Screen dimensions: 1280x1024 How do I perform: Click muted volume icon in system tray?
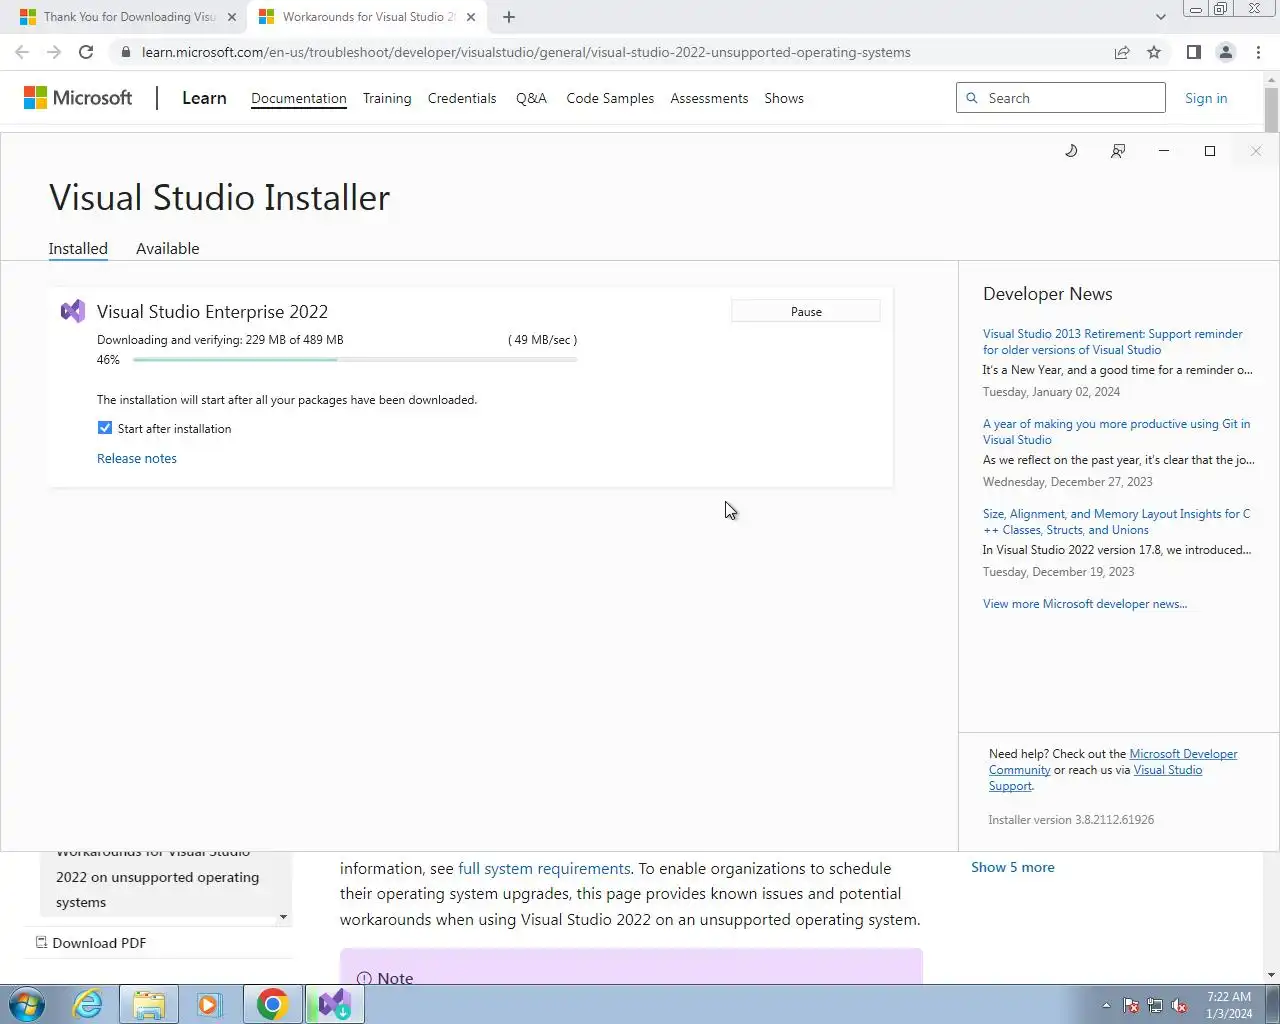pos(1179,1006)
